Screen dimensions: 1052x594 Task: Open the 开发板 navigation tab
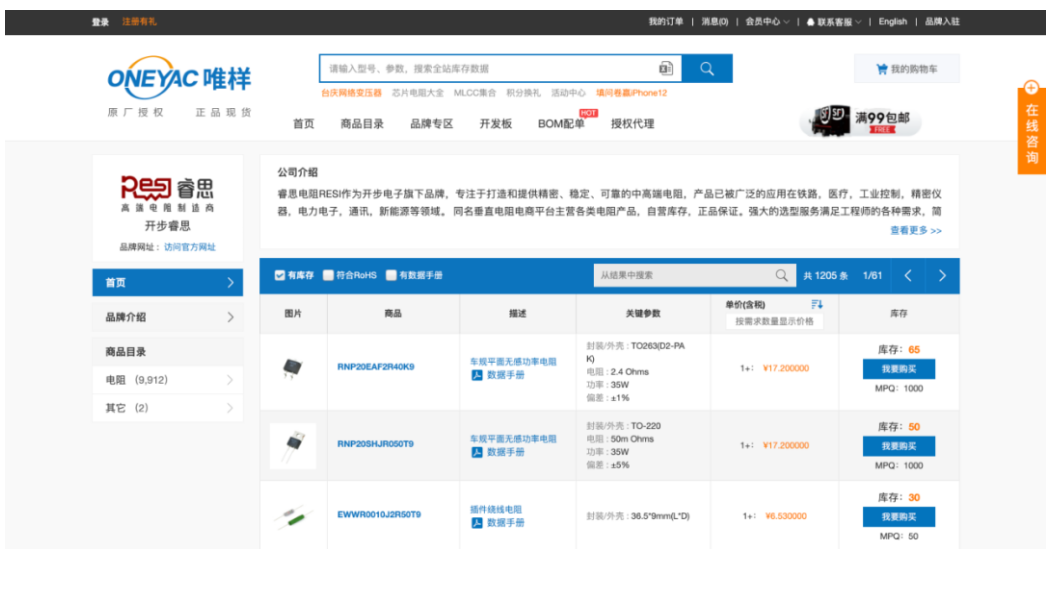[495, 123]
